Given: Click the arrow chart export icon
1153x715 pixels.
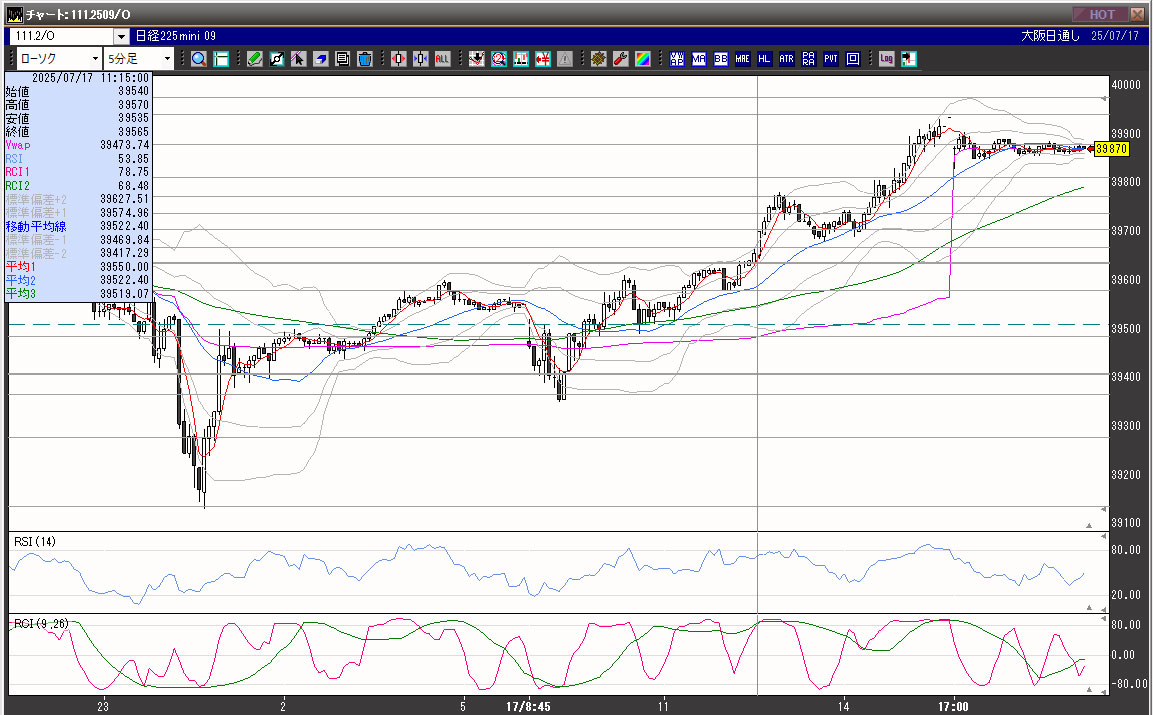Looking at the screenshot, I should (x=908, y=59).
